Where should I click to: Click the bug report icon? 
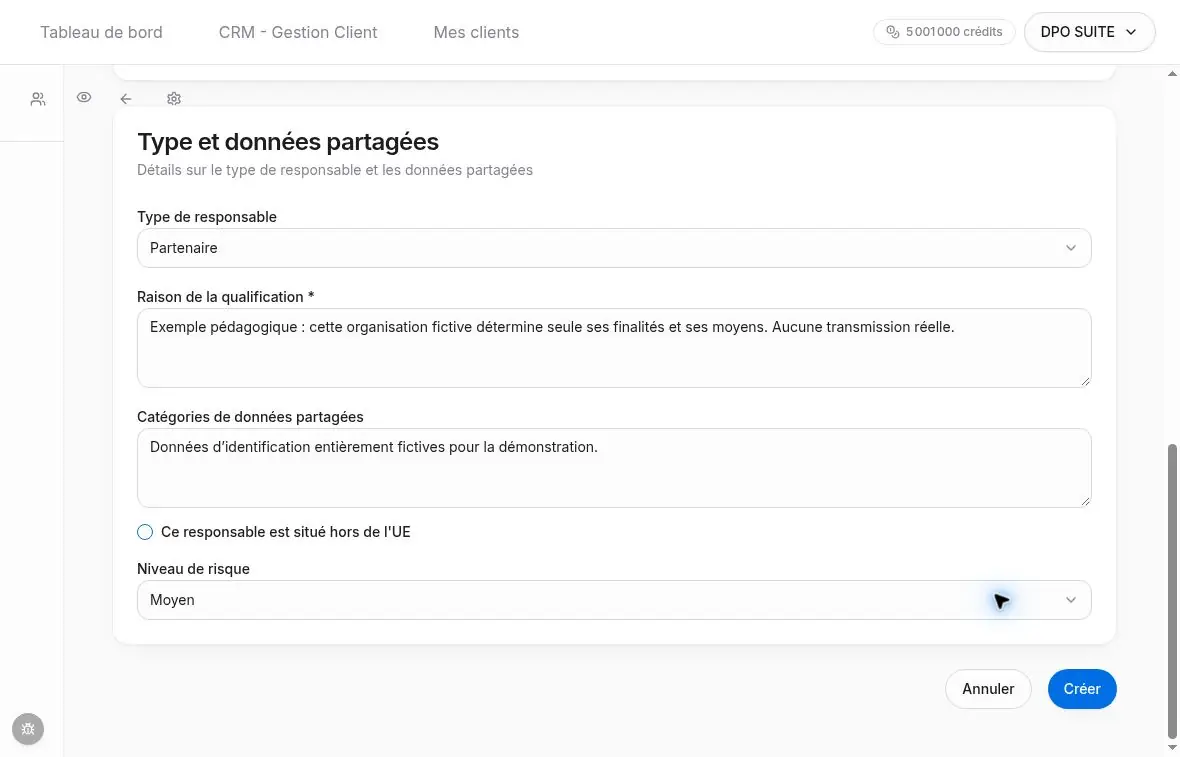click(x=28, y=728)
